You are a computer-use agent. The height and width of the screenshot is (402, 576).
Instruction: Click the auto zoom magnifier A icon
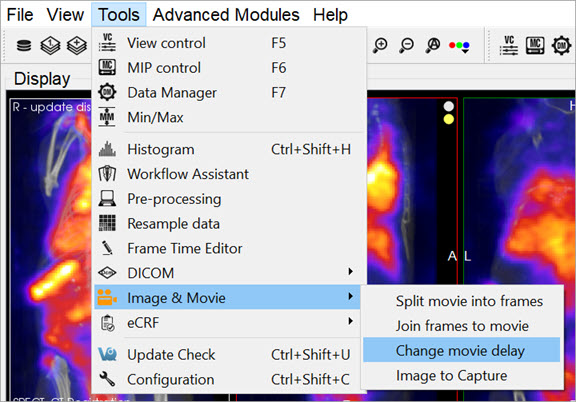(x=433, y=46)
